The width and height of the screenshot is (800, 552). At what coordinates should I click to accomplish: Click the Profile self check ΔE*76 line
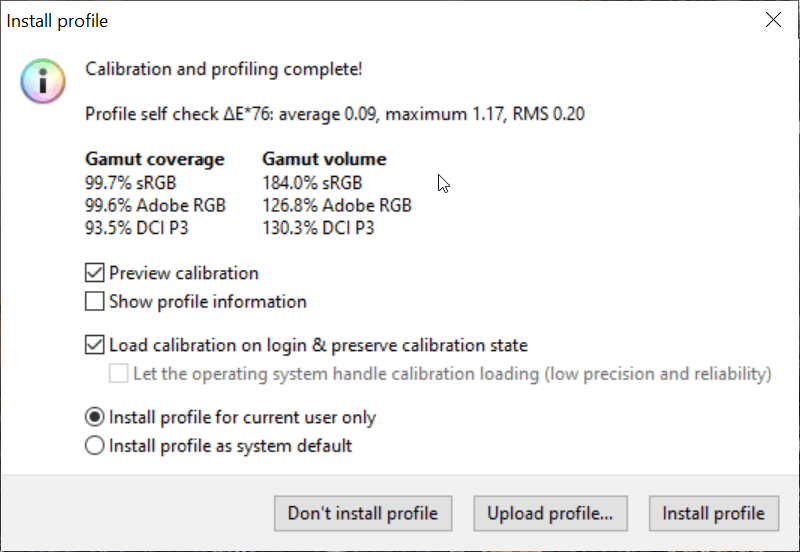(335, 114)
